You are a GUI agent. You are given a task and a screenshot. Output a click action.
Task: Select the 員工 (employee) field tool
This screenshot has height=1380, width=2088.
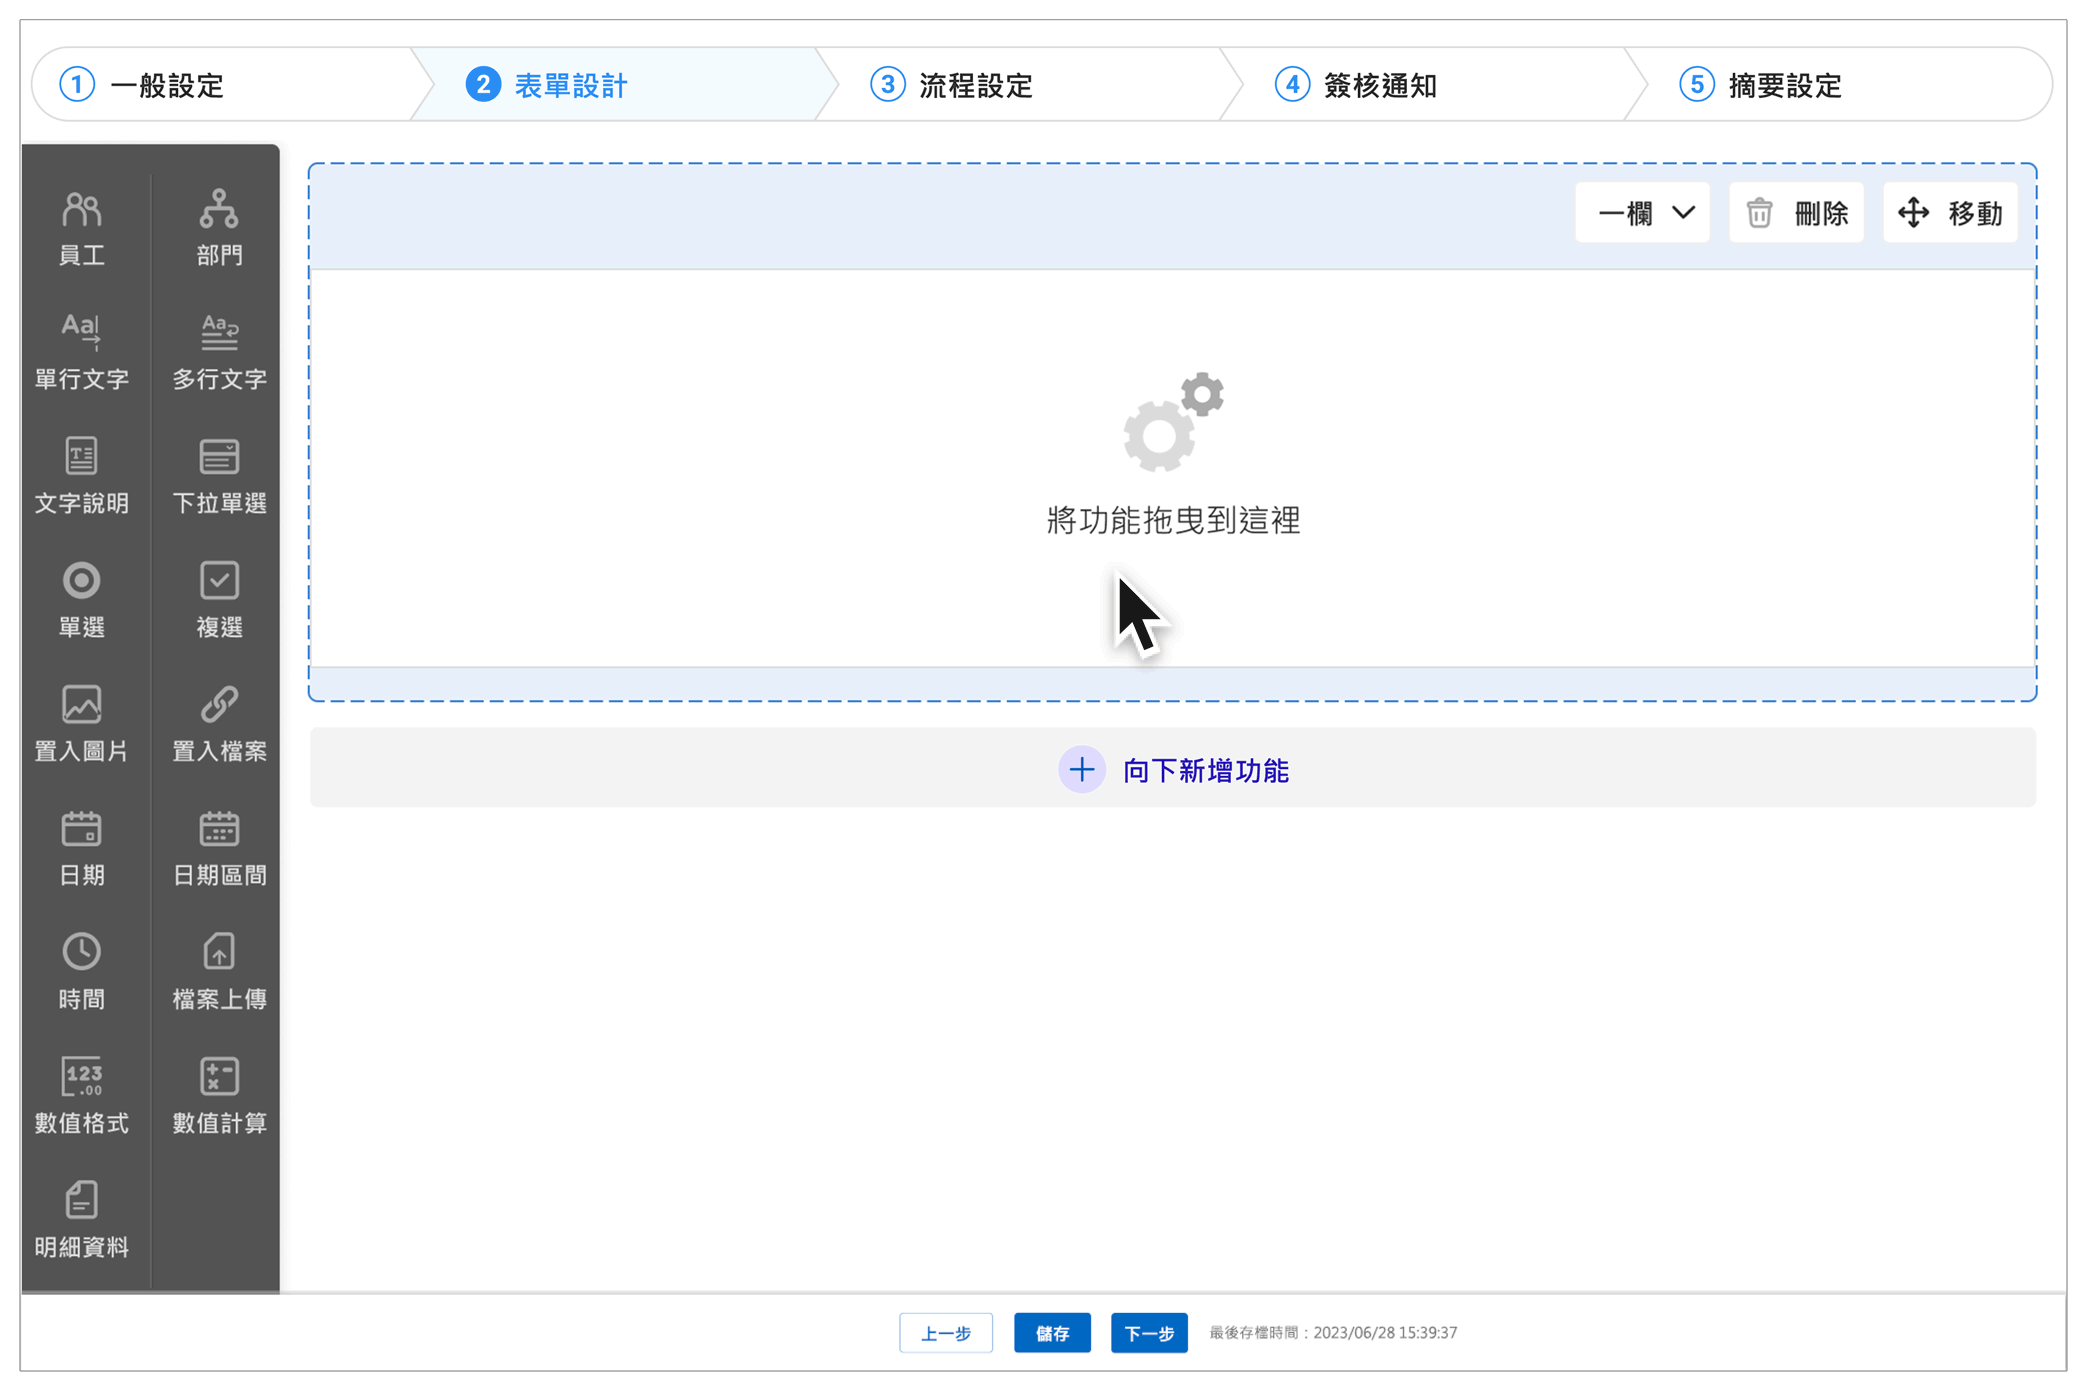82,228
